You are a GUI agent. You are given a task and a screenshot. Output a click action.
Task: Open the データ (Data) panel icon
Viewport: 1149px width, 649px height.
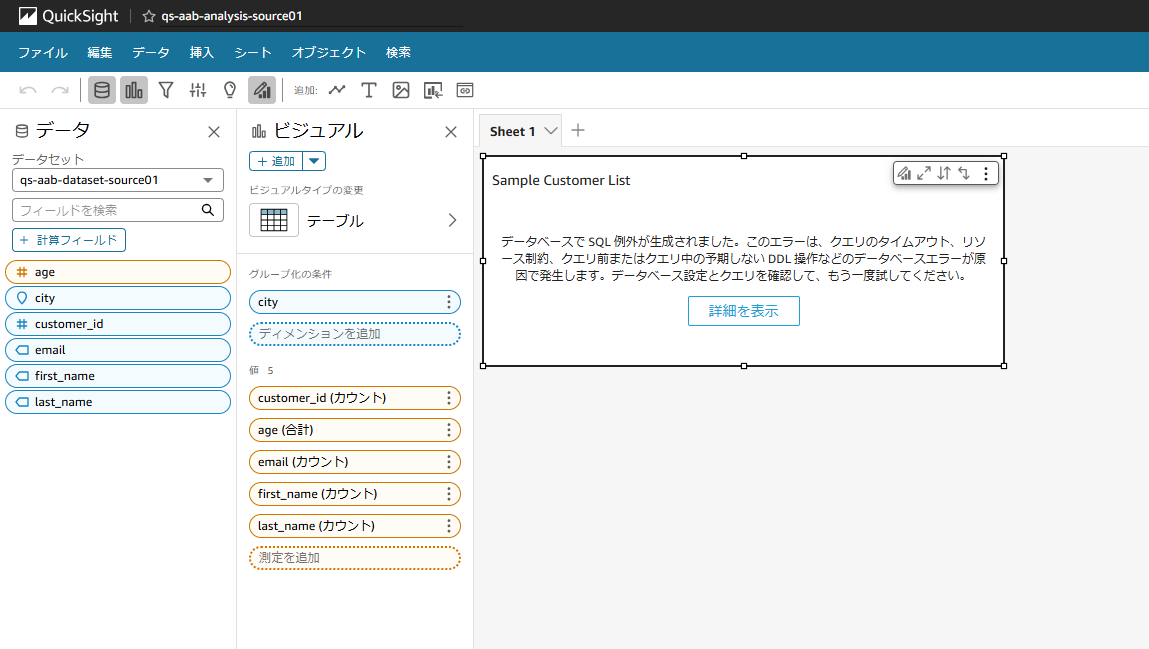pyautogui.click(x=101, y=90)
